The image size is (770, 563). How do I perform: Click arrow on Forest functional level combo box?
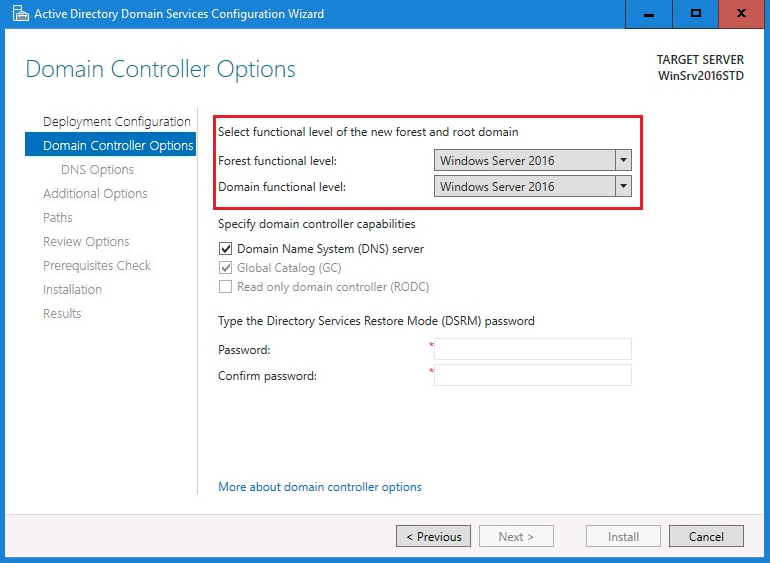tap(623, 160)
